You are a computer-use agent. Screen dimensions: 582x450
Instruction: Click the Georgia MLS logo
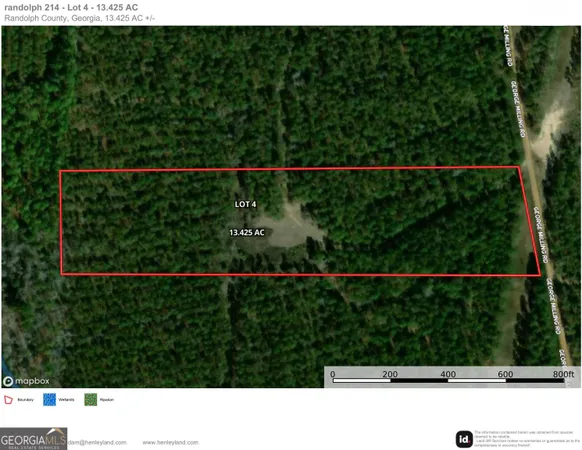pos(33,438)
